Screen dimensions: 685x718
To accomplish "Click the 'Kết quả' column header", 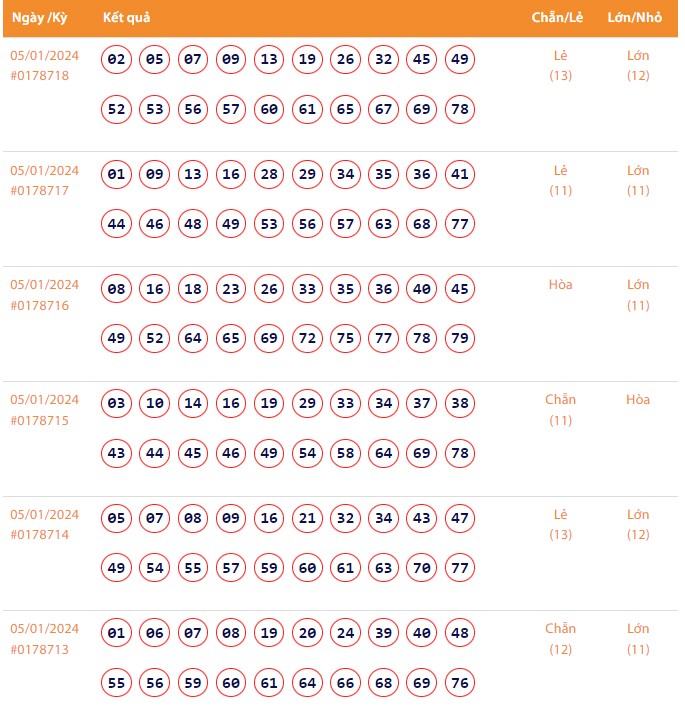I will click(x=126, y=18).
